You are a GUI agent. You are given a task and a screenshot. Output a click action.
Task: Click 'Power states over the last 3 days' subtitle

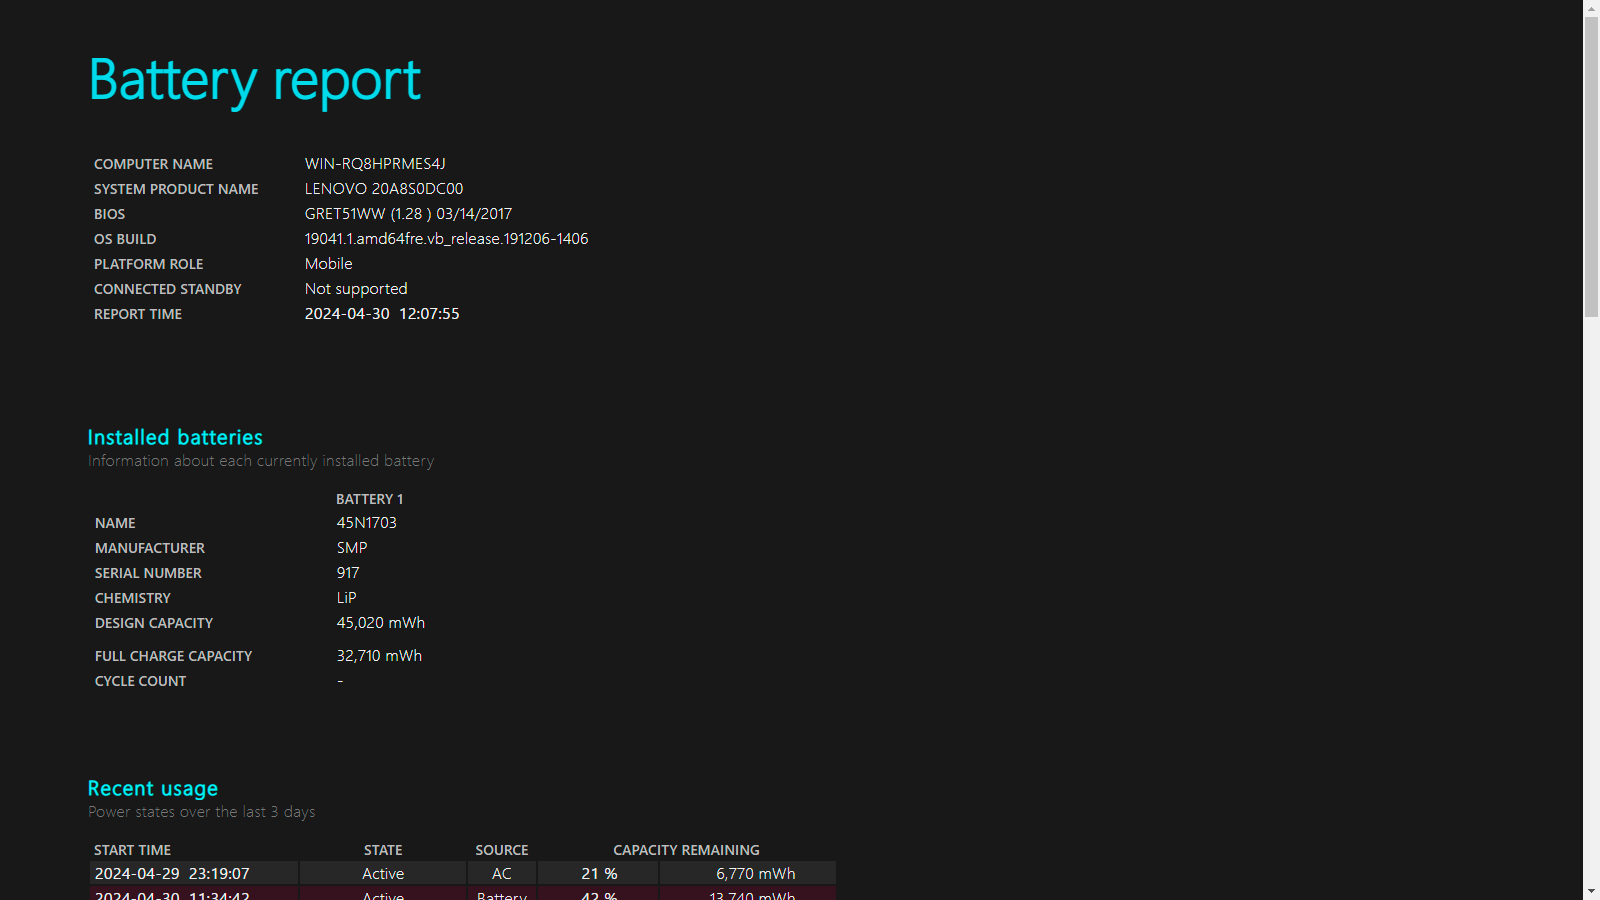pos(202,812)
